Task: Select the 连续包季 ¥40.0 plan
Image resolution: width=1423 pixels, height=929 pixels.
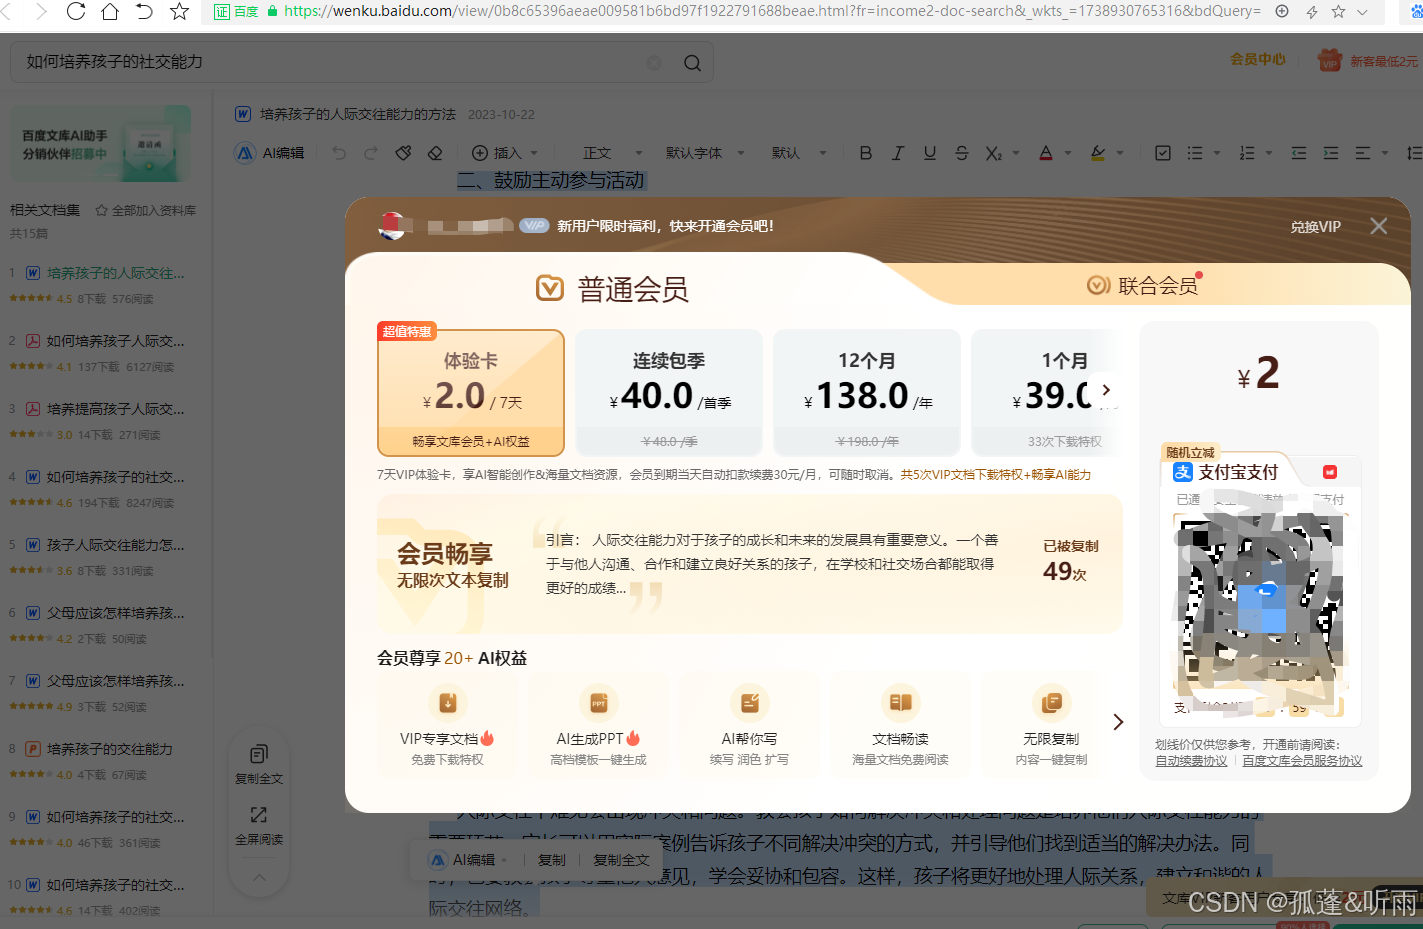Action: click(669, 392)
